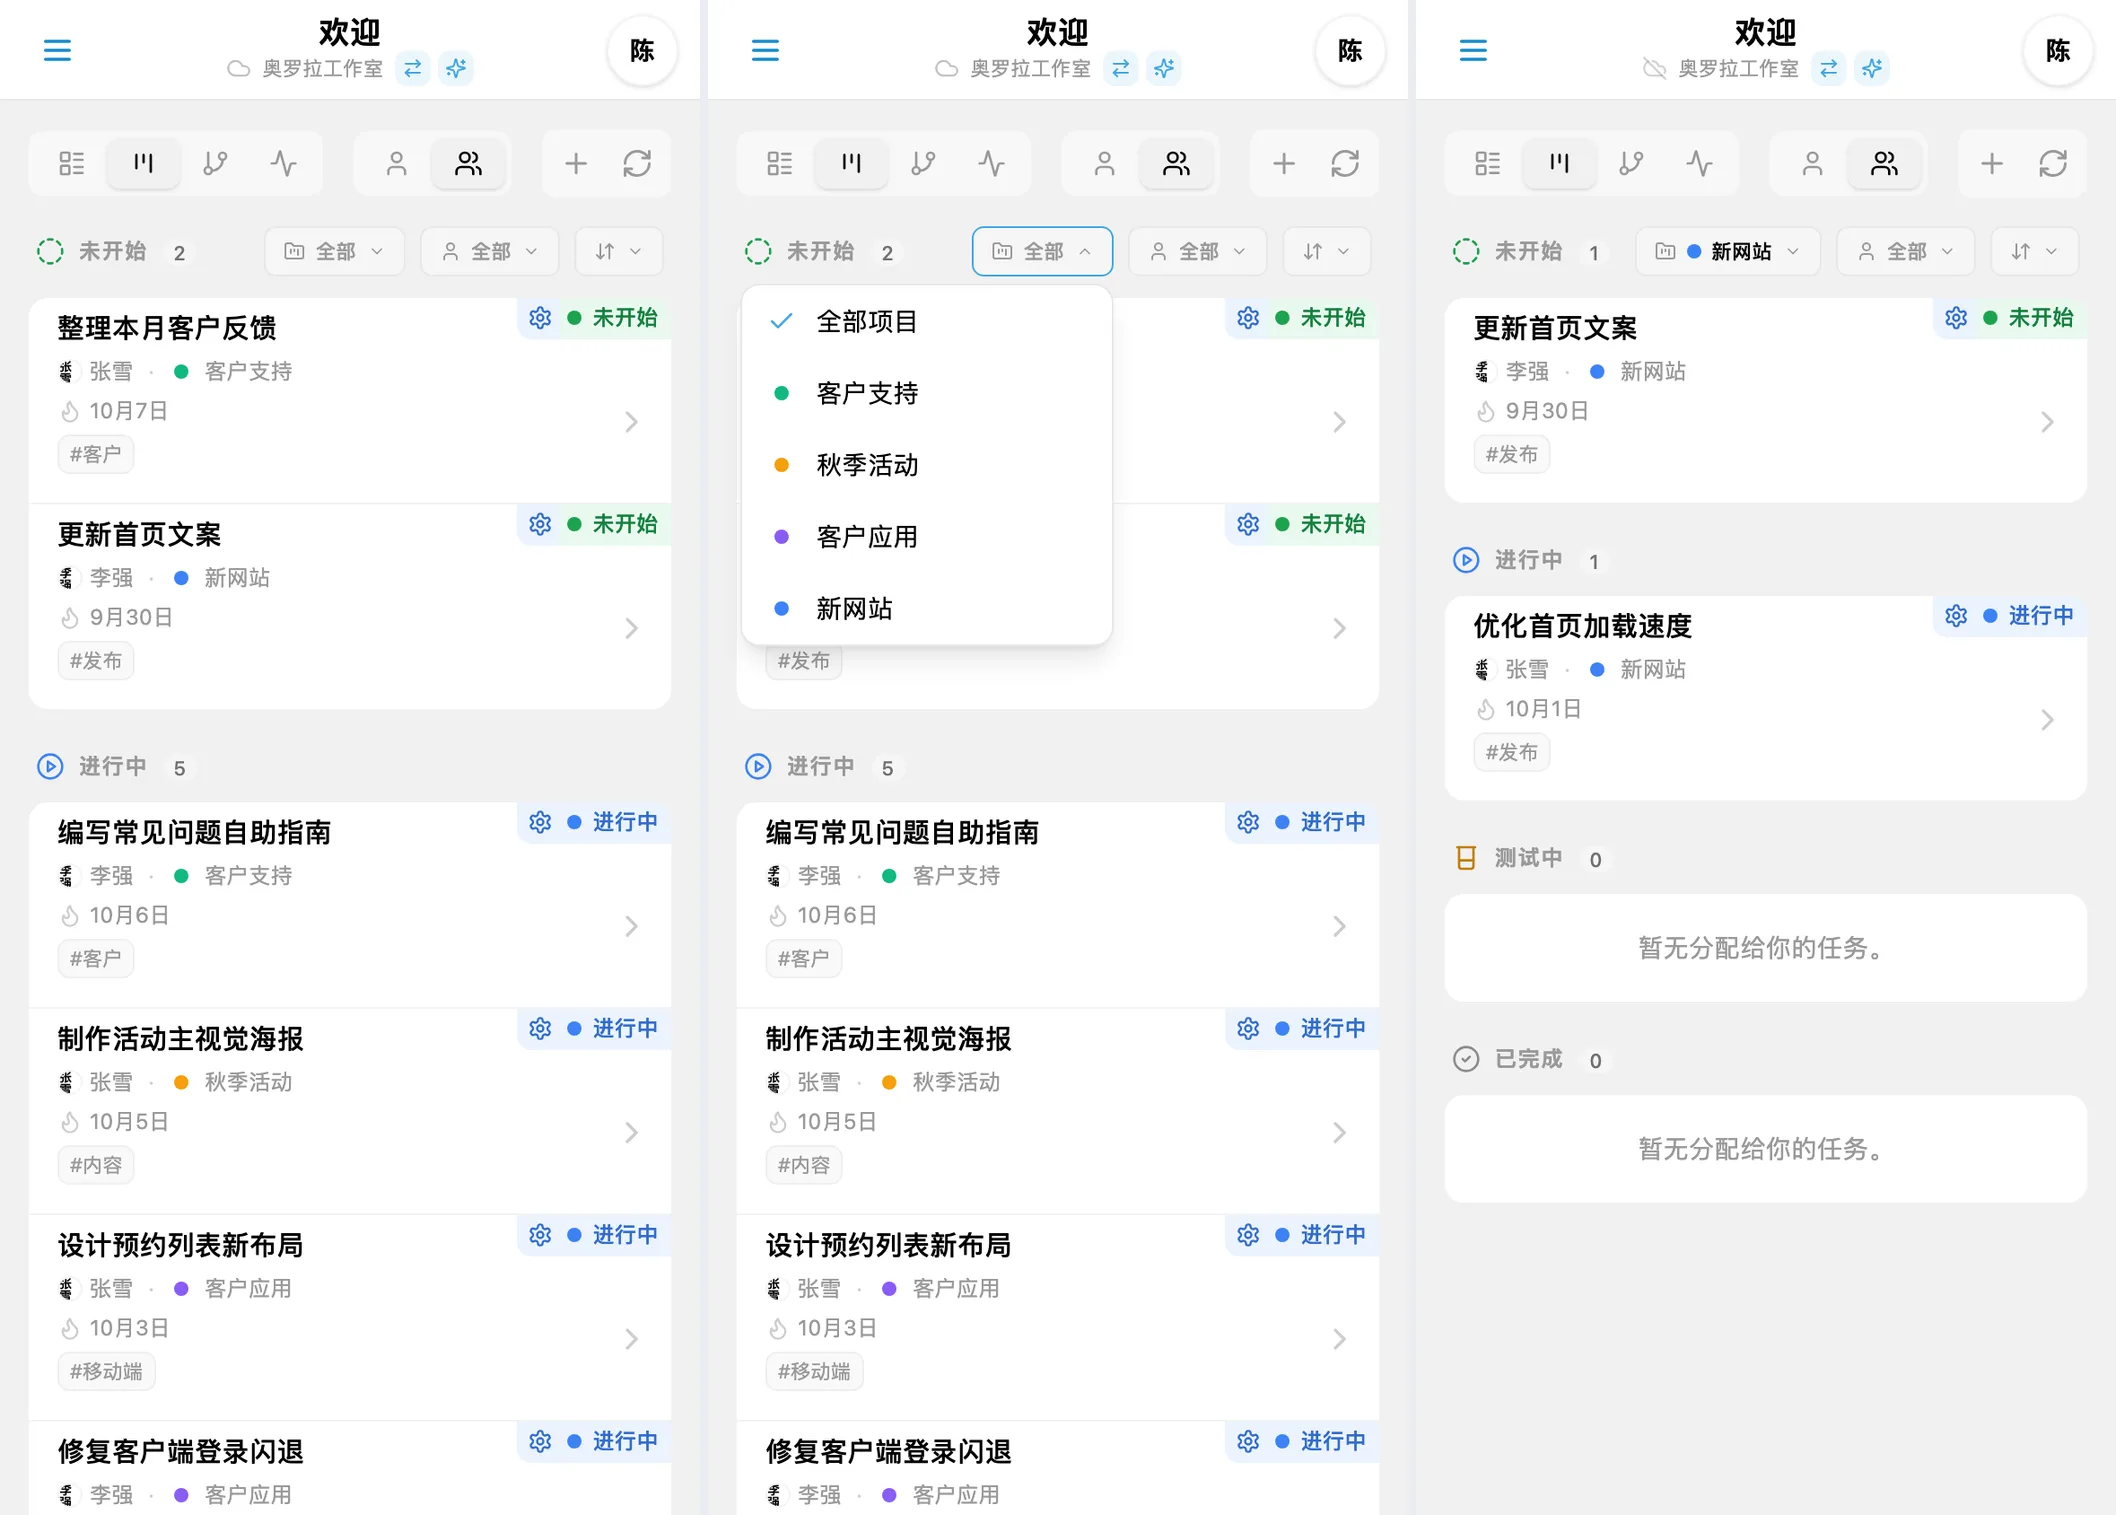
Task: Choose 秋季活动 from project menu
Action: click(927, 465)
